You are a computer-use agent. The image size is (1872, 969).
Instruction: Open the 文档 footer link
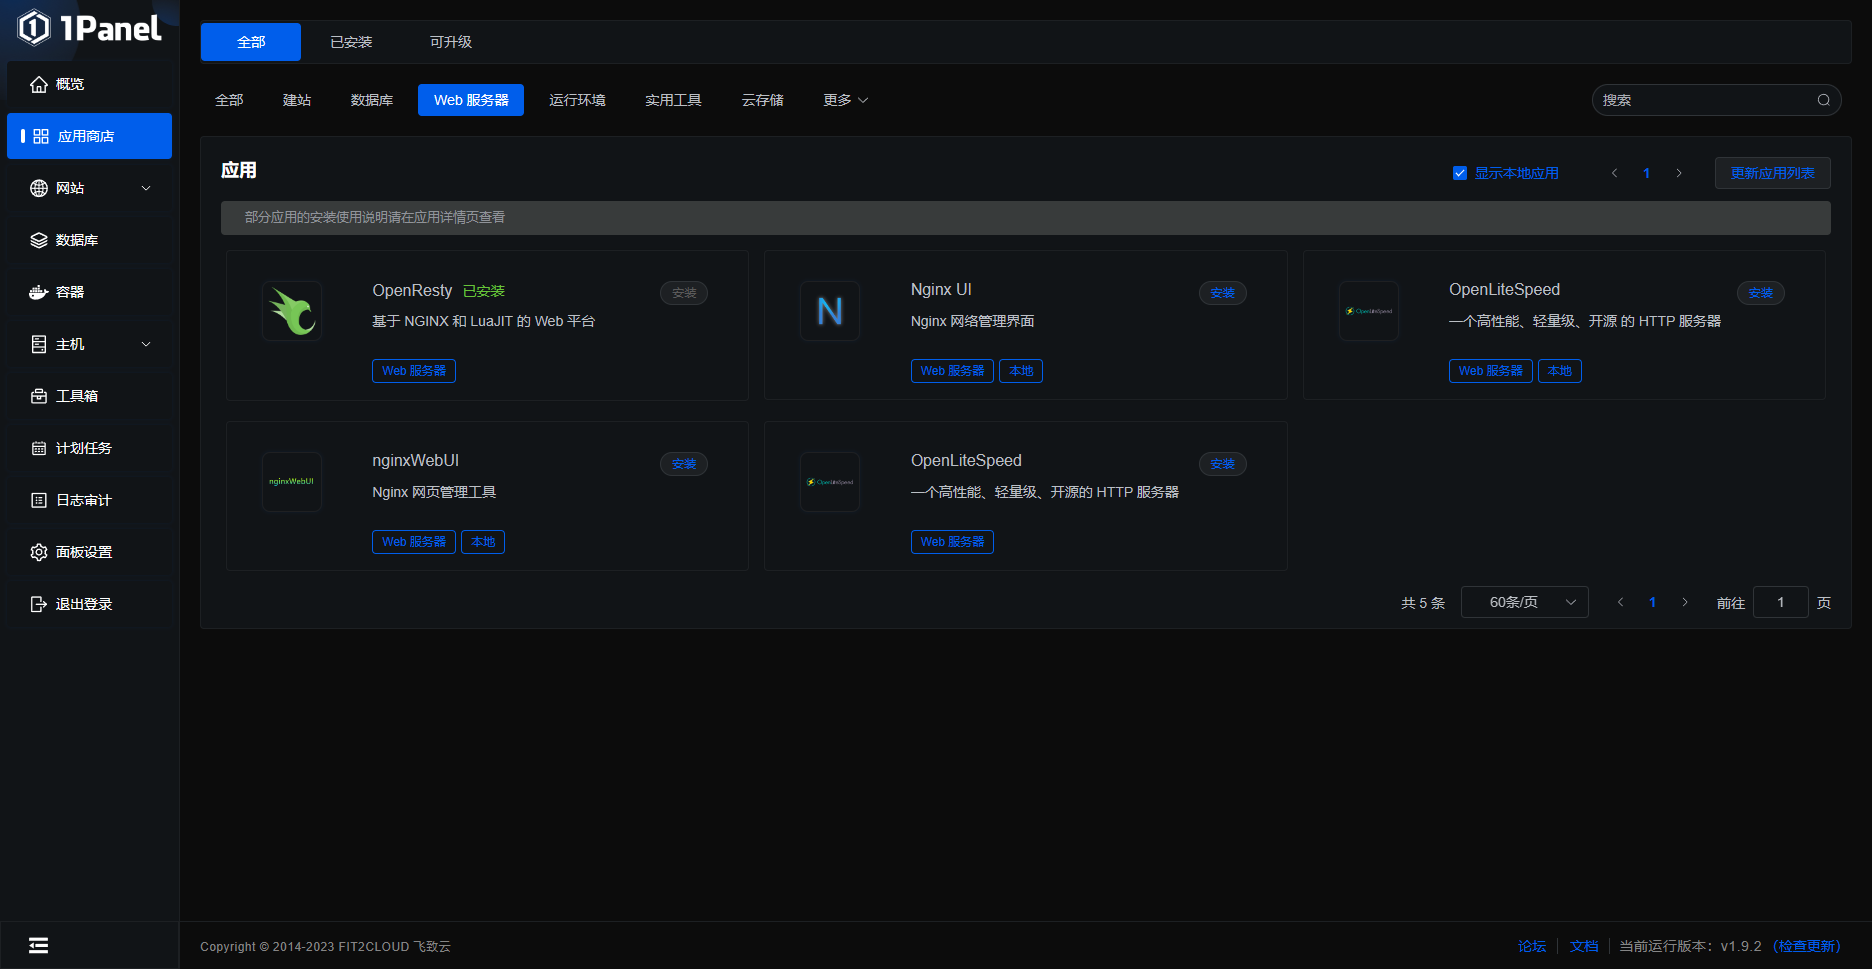pos(1584,946)
